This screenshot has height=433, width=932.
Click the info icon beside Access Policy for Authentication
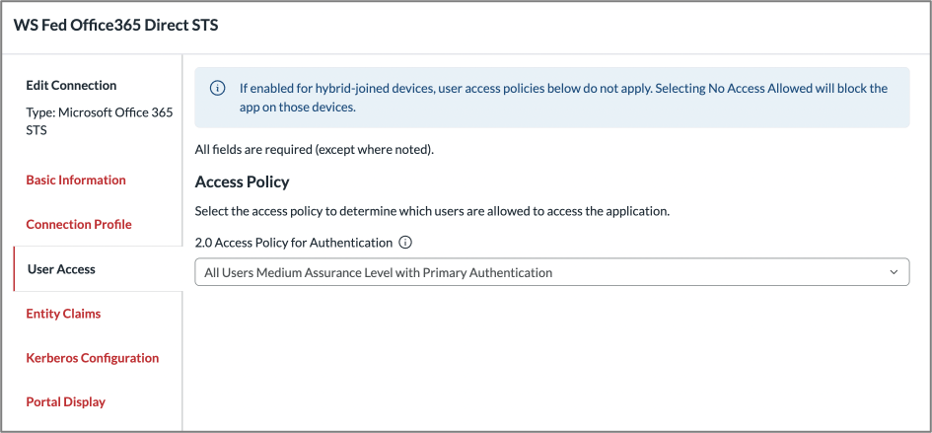pos(405,243)
